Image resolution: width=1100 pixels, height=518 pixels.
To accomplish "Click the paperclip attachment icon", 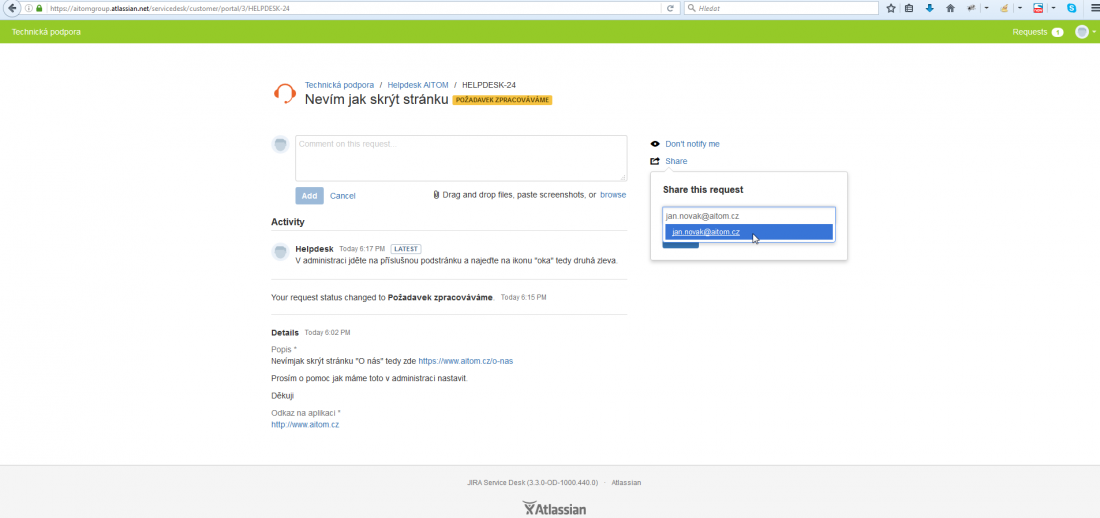I will pyautogui.click(x=436, y=195).
